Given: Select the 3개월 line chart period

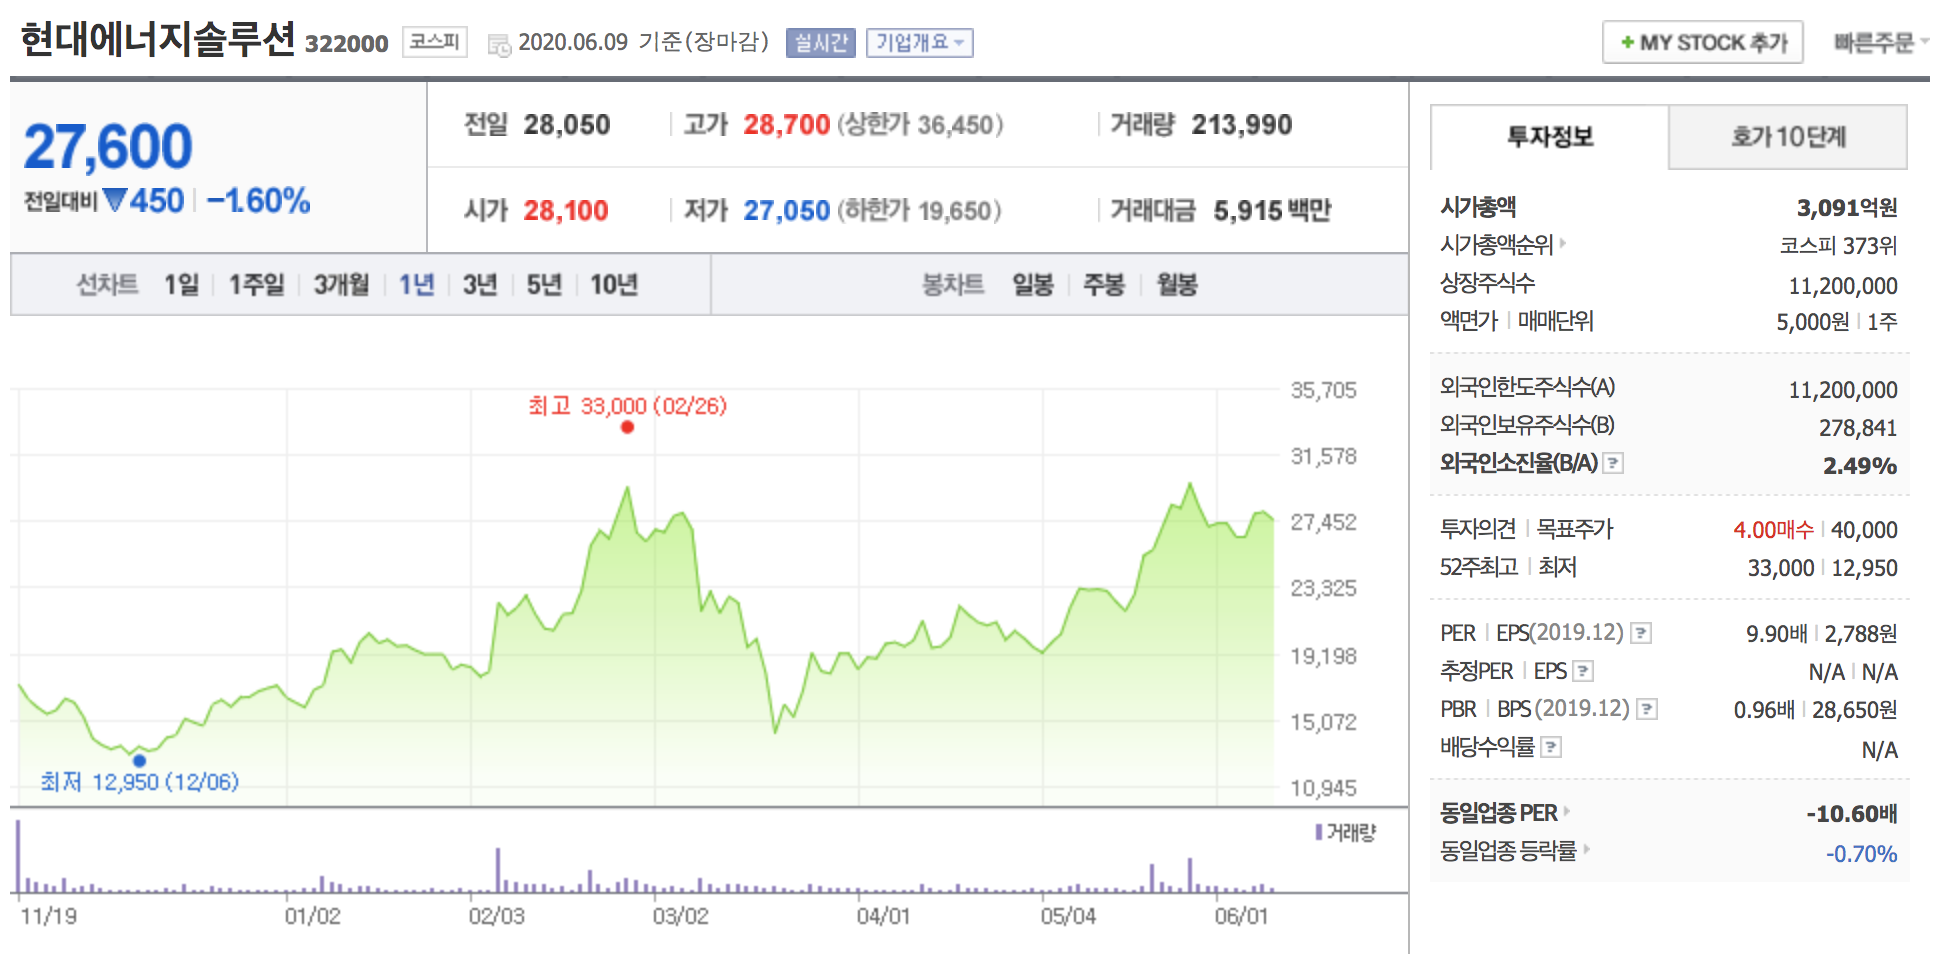Looking at the screenshot, I should click(x=342, y=285).
